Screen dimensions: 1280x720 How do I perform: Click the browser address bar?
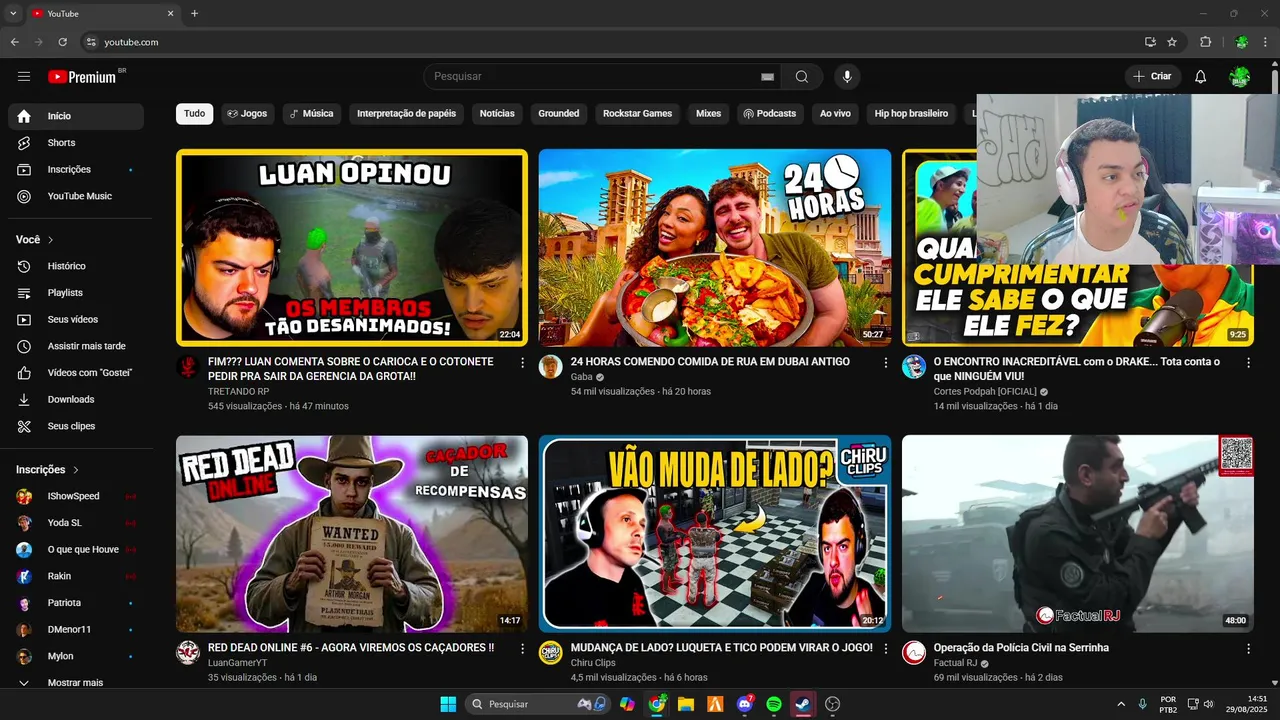coord(610,42)
